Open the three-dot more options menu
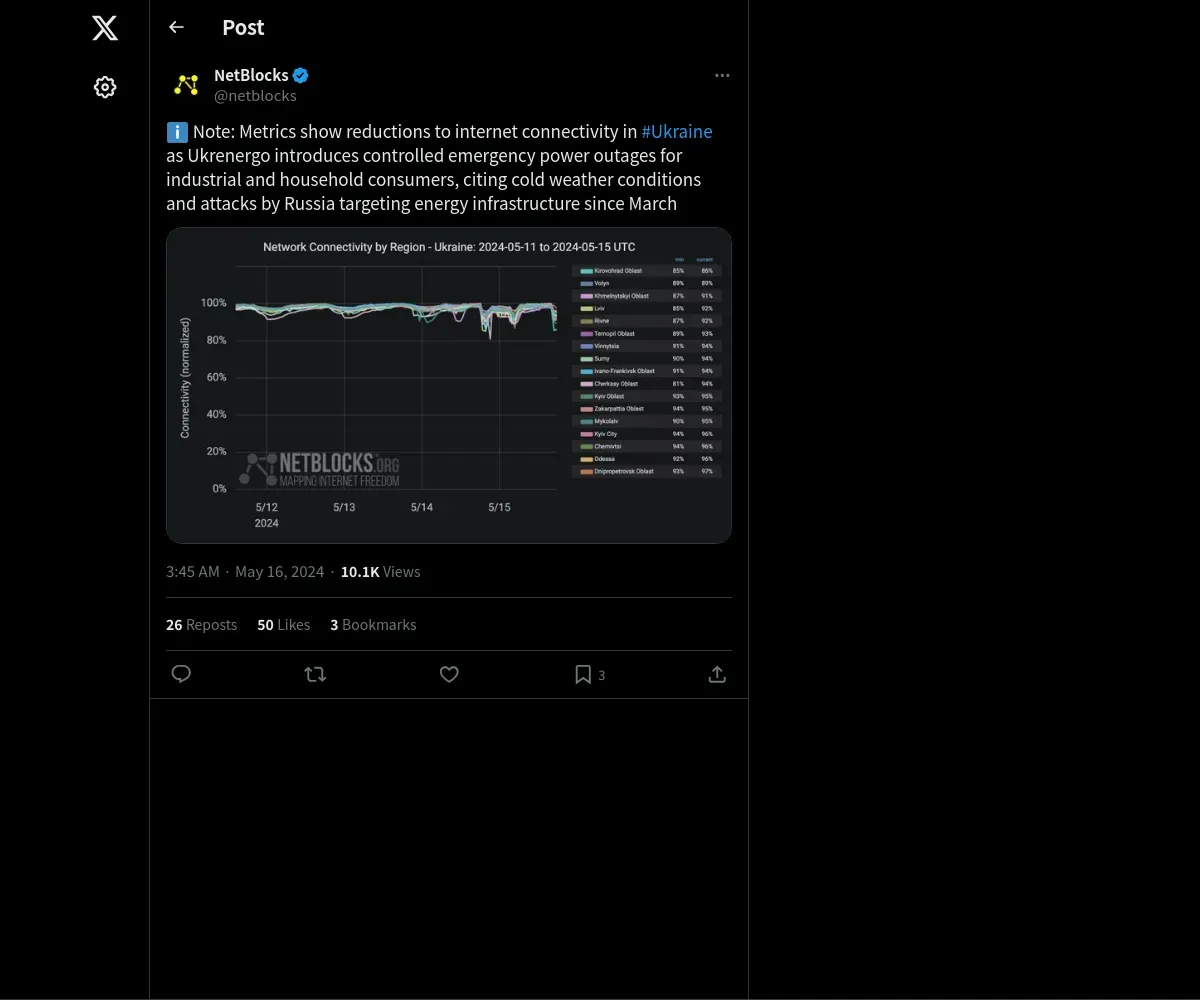Screen dimensions: 1200x1000 (x=722, y=75)
